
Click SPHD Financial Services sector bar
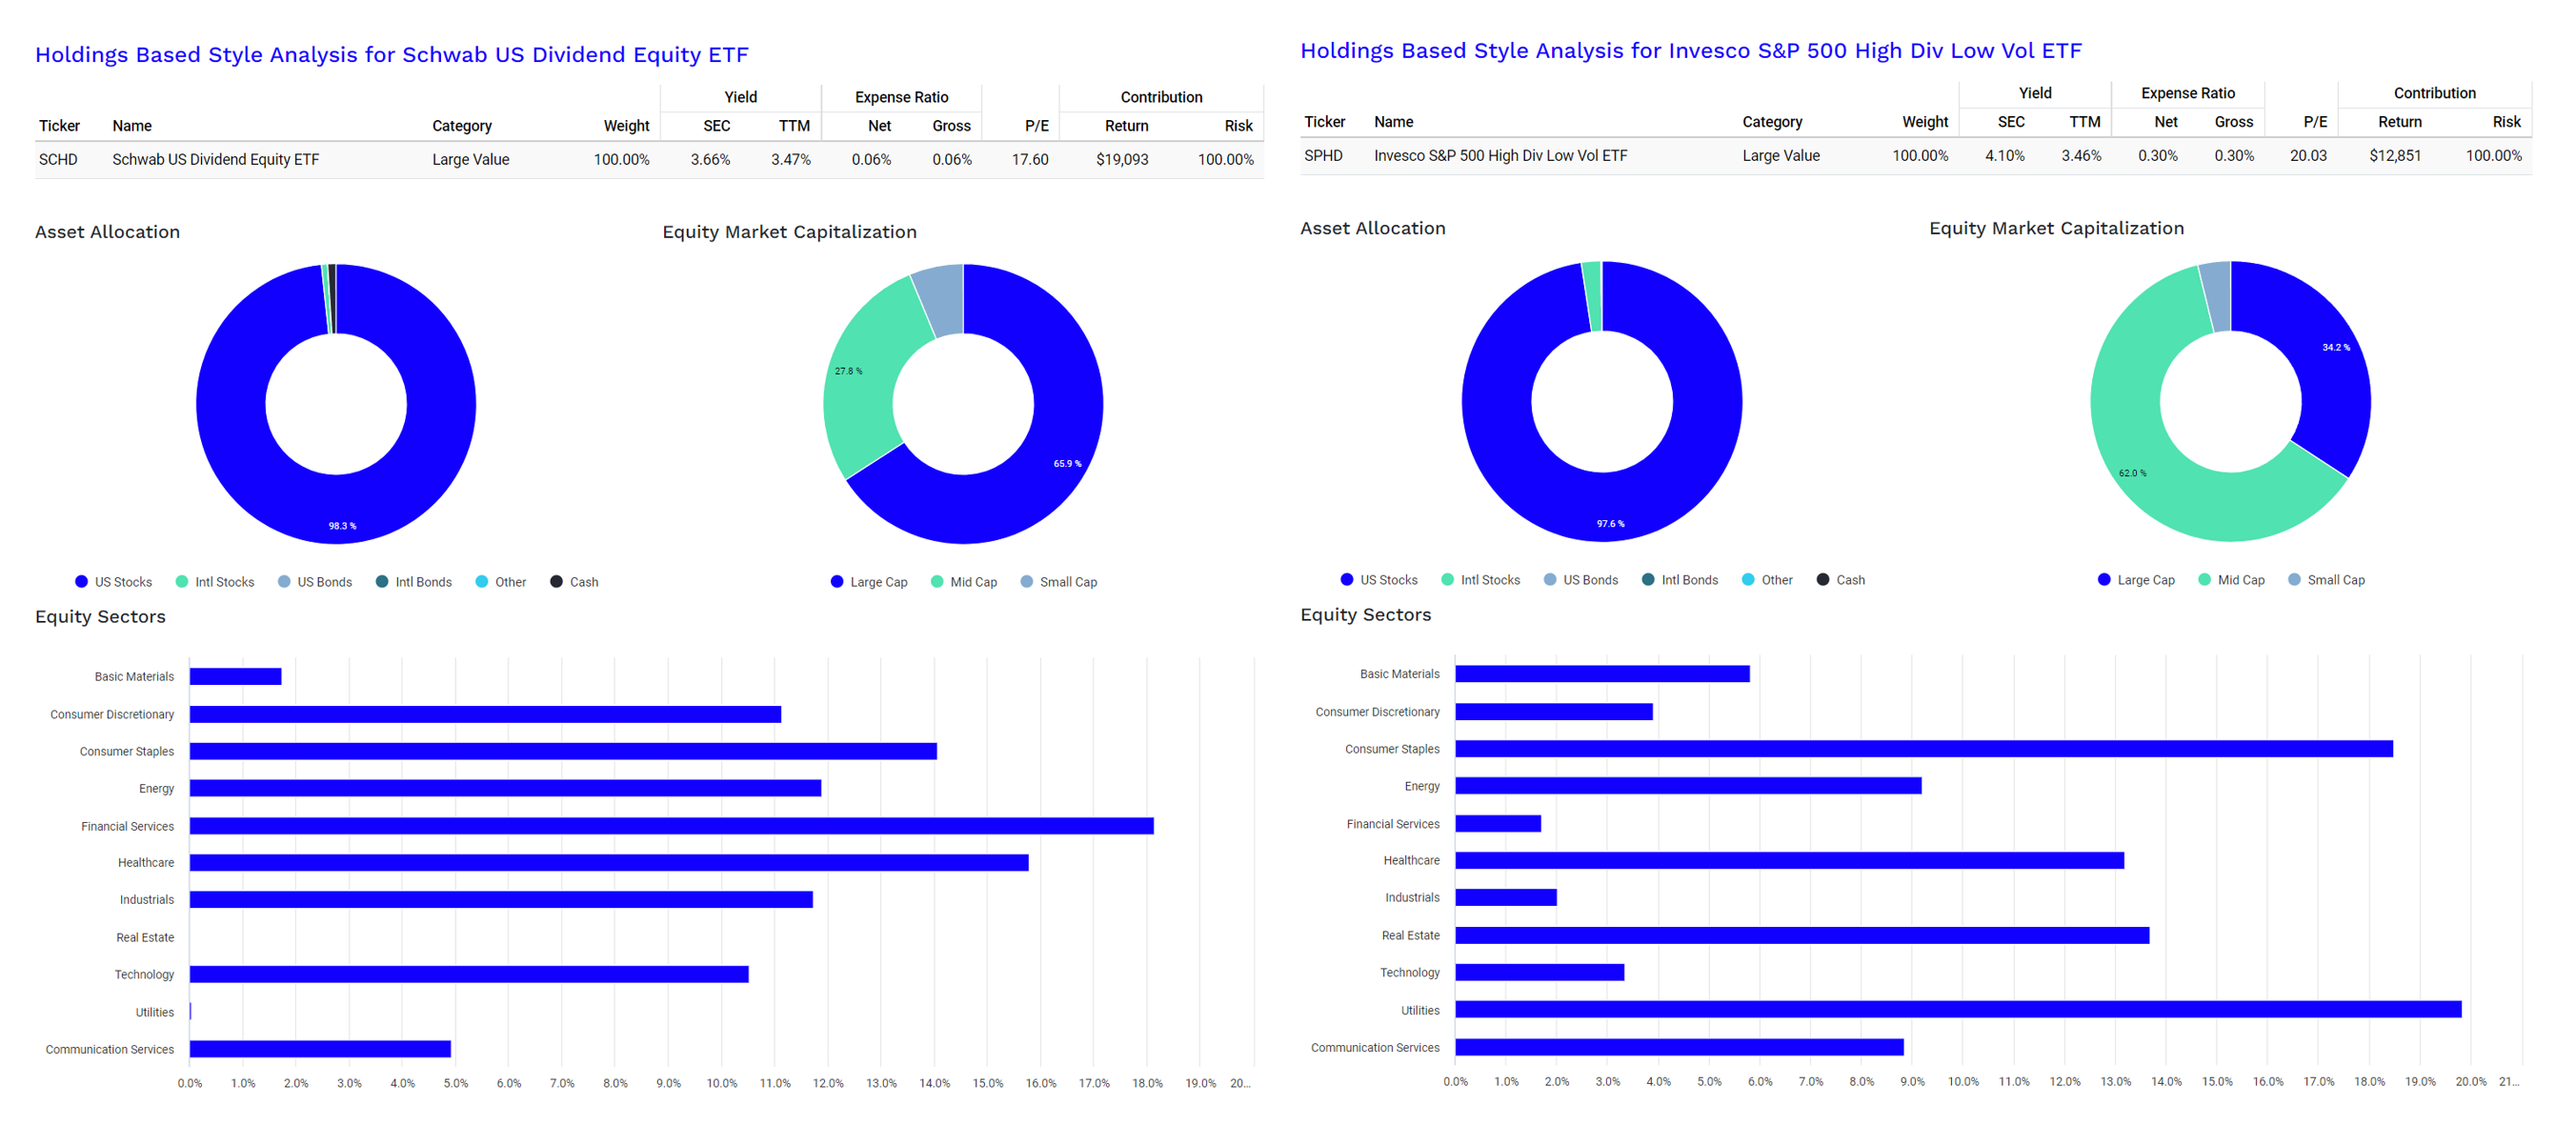pos(1498,824)
